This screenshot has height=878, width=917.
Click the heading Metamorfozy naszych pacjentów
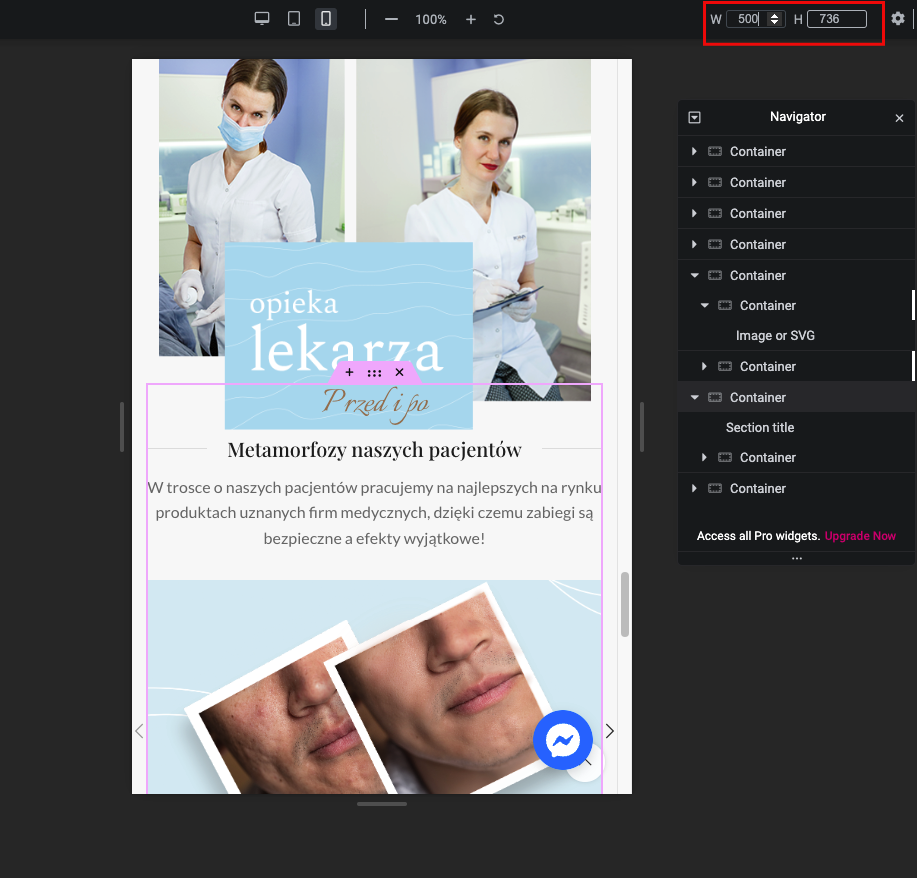(374, 450)
